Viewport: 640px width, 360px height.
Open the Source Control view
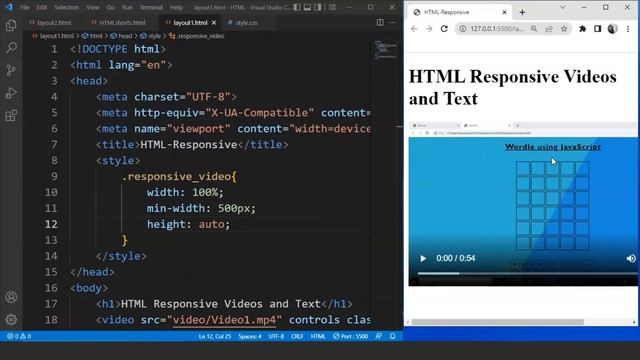(11, 70)
